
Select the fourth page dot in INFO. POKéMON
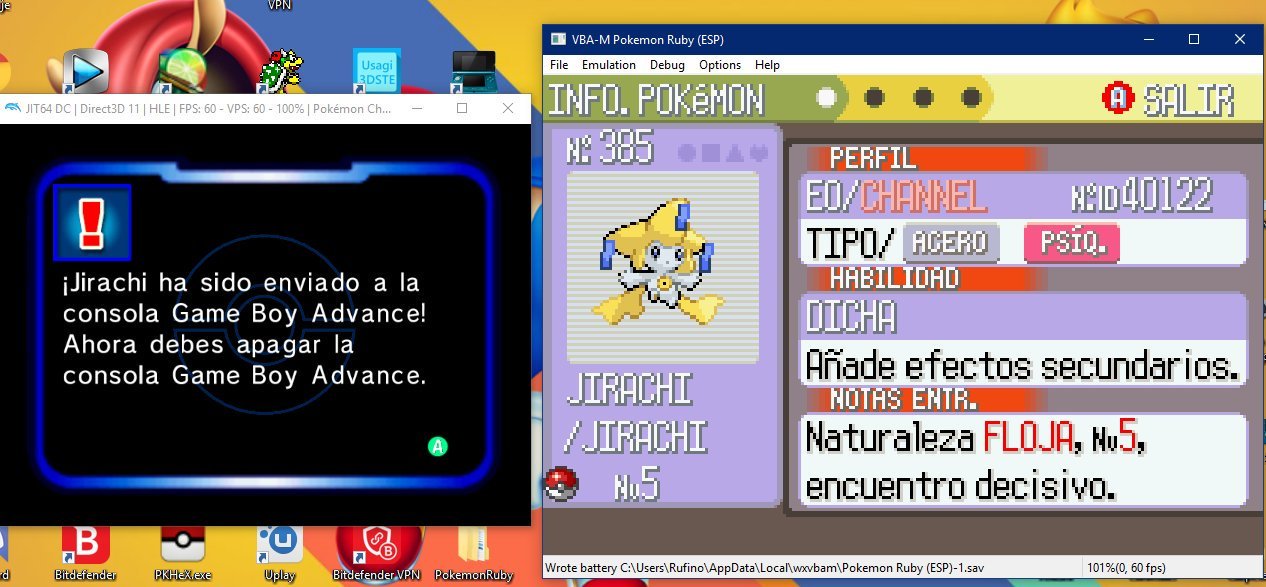click(971, 98)
